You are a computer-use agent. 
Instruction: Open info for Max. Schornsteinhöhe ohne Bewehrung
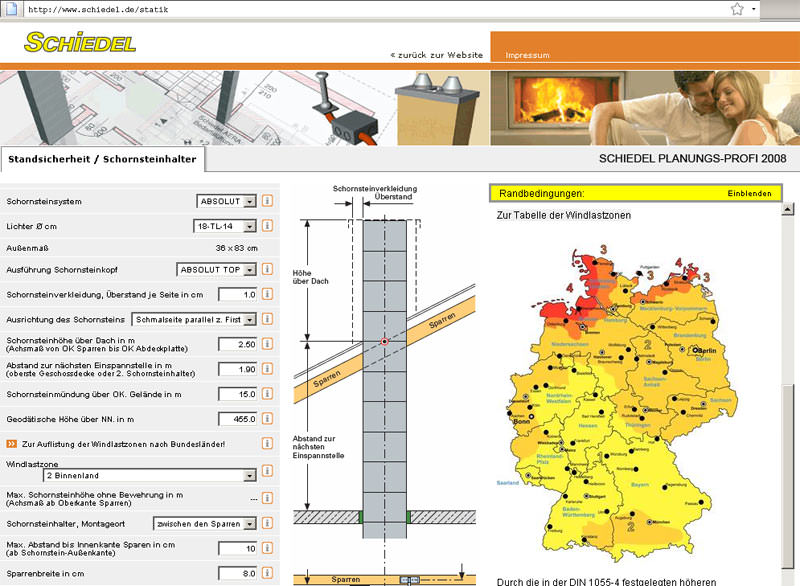267,498
